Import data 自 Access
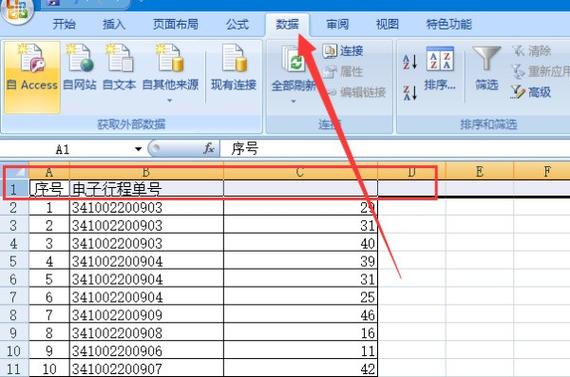The height and width of the screenshot is (377, 570). click(32, 77)
